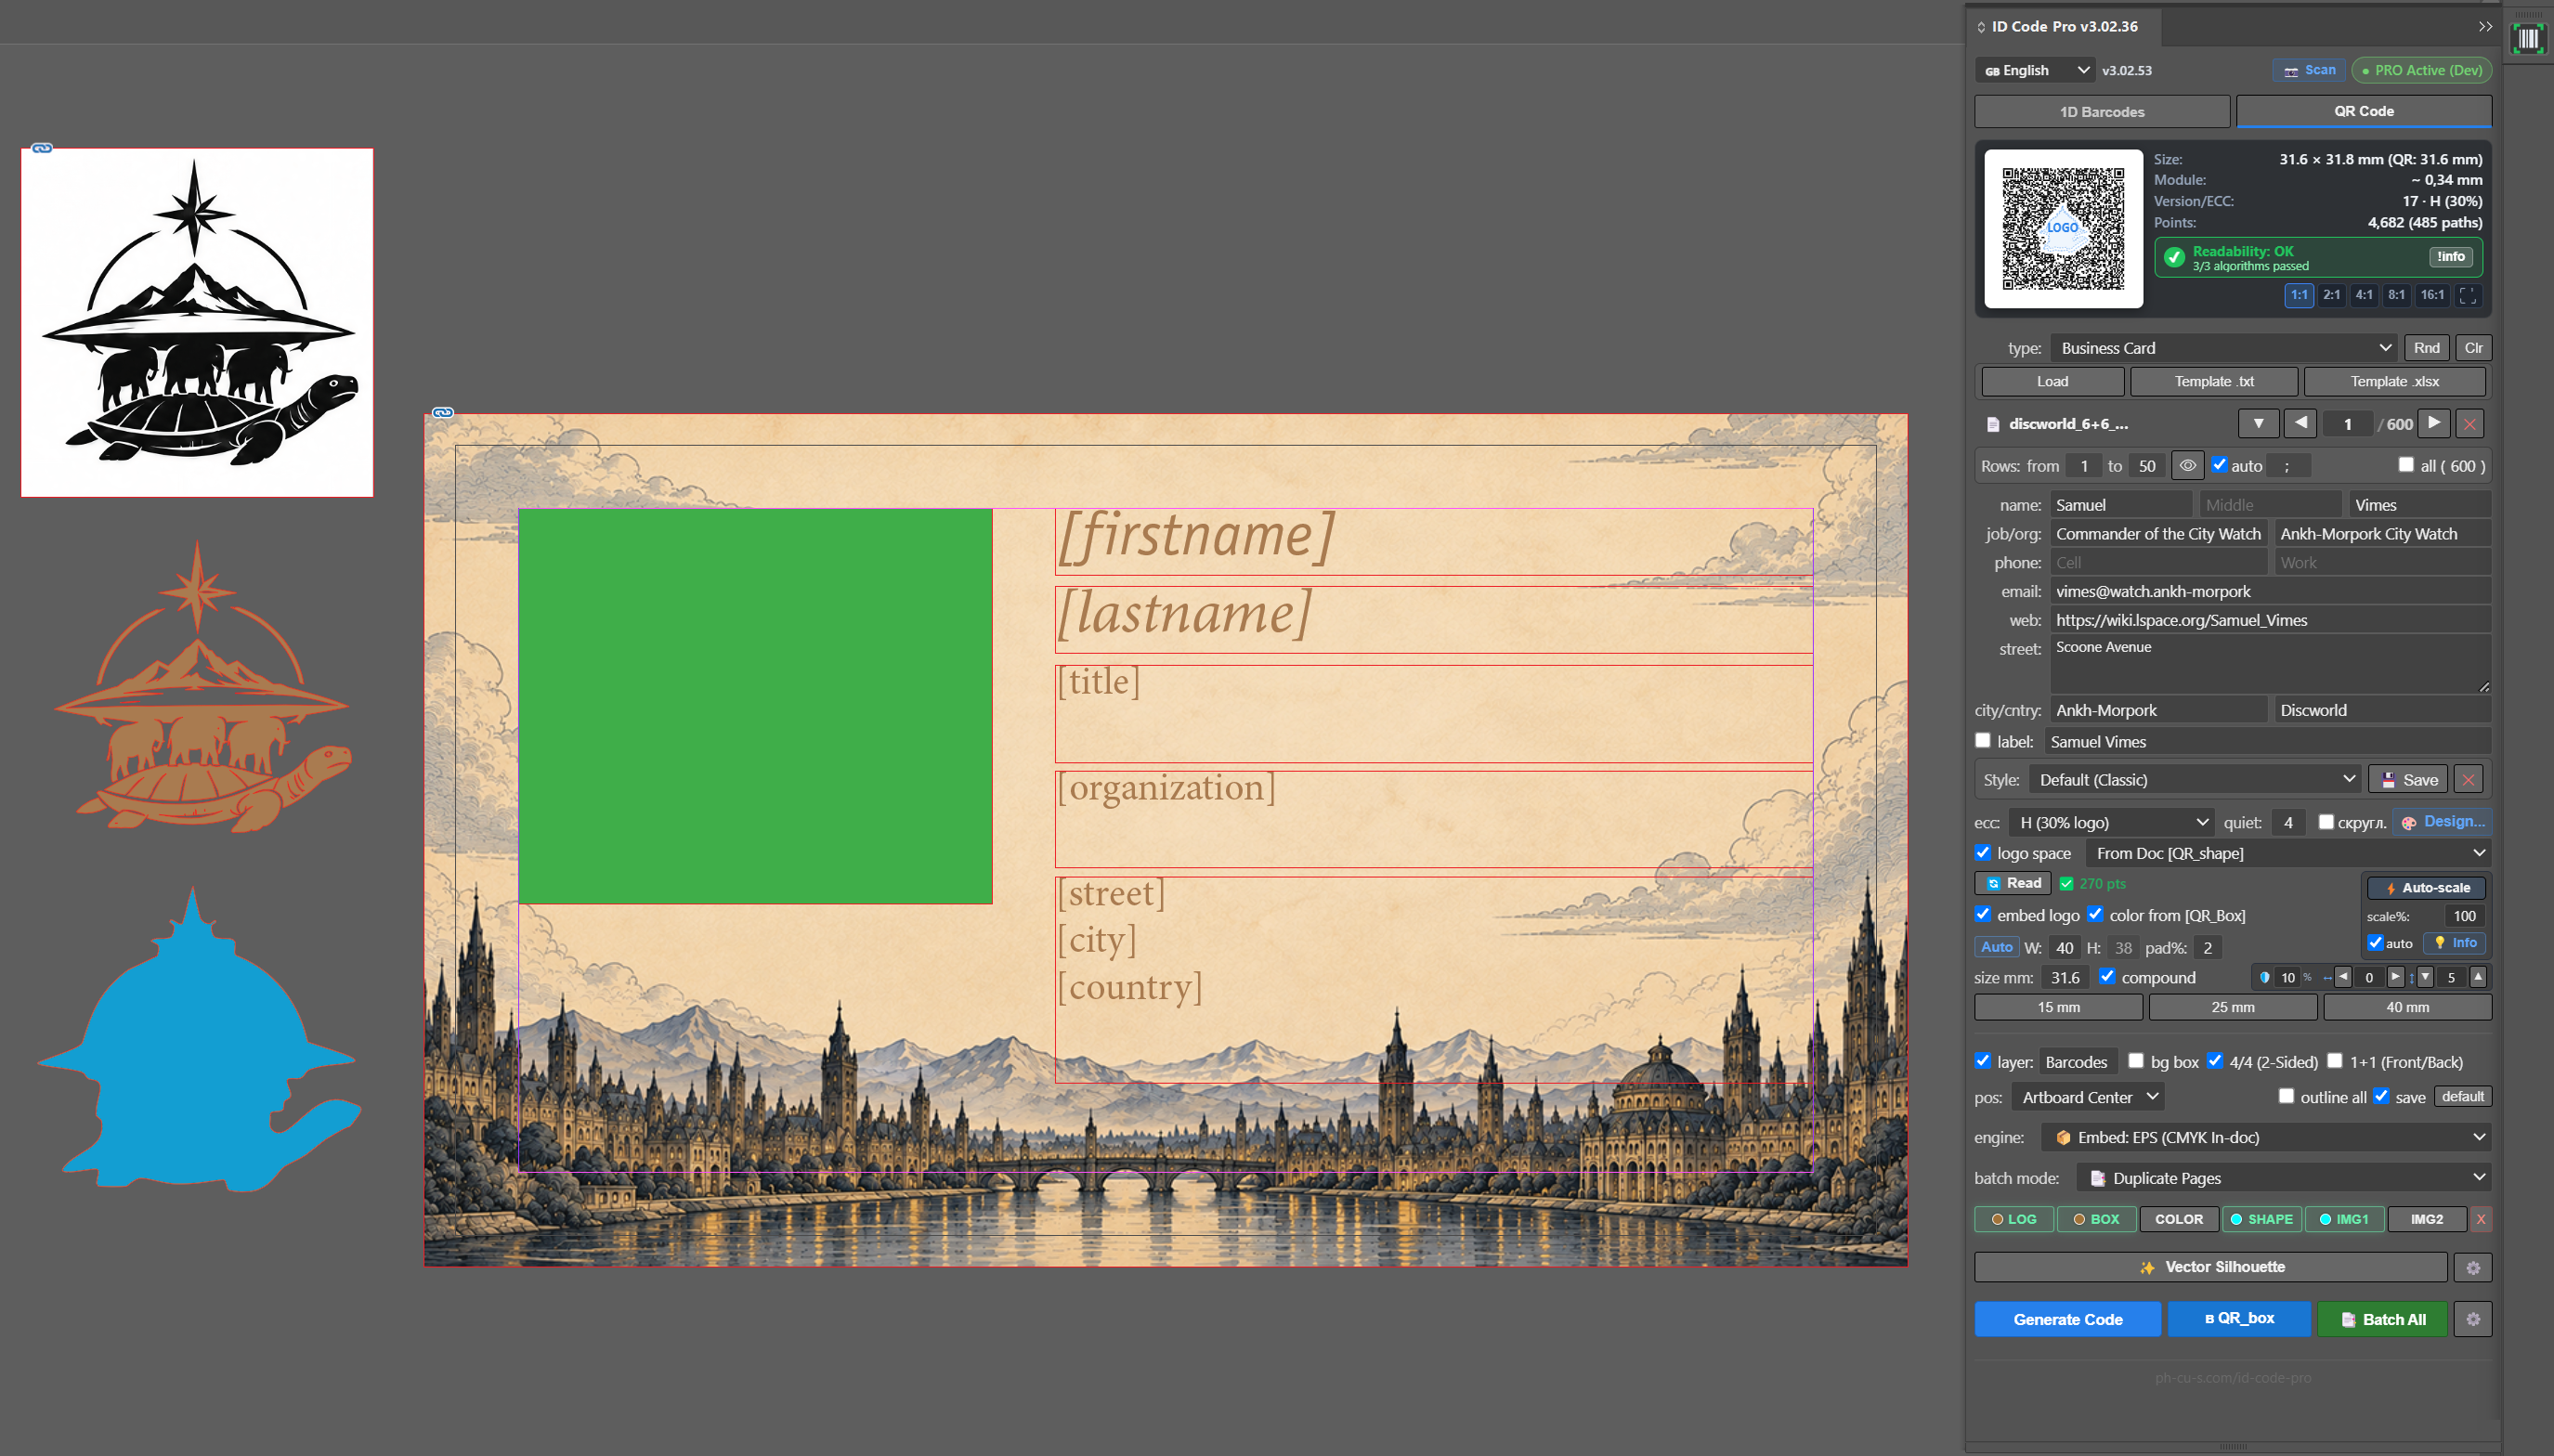
Task: Click the fullscreen preview zoom icon
Action: point(2467,295)
